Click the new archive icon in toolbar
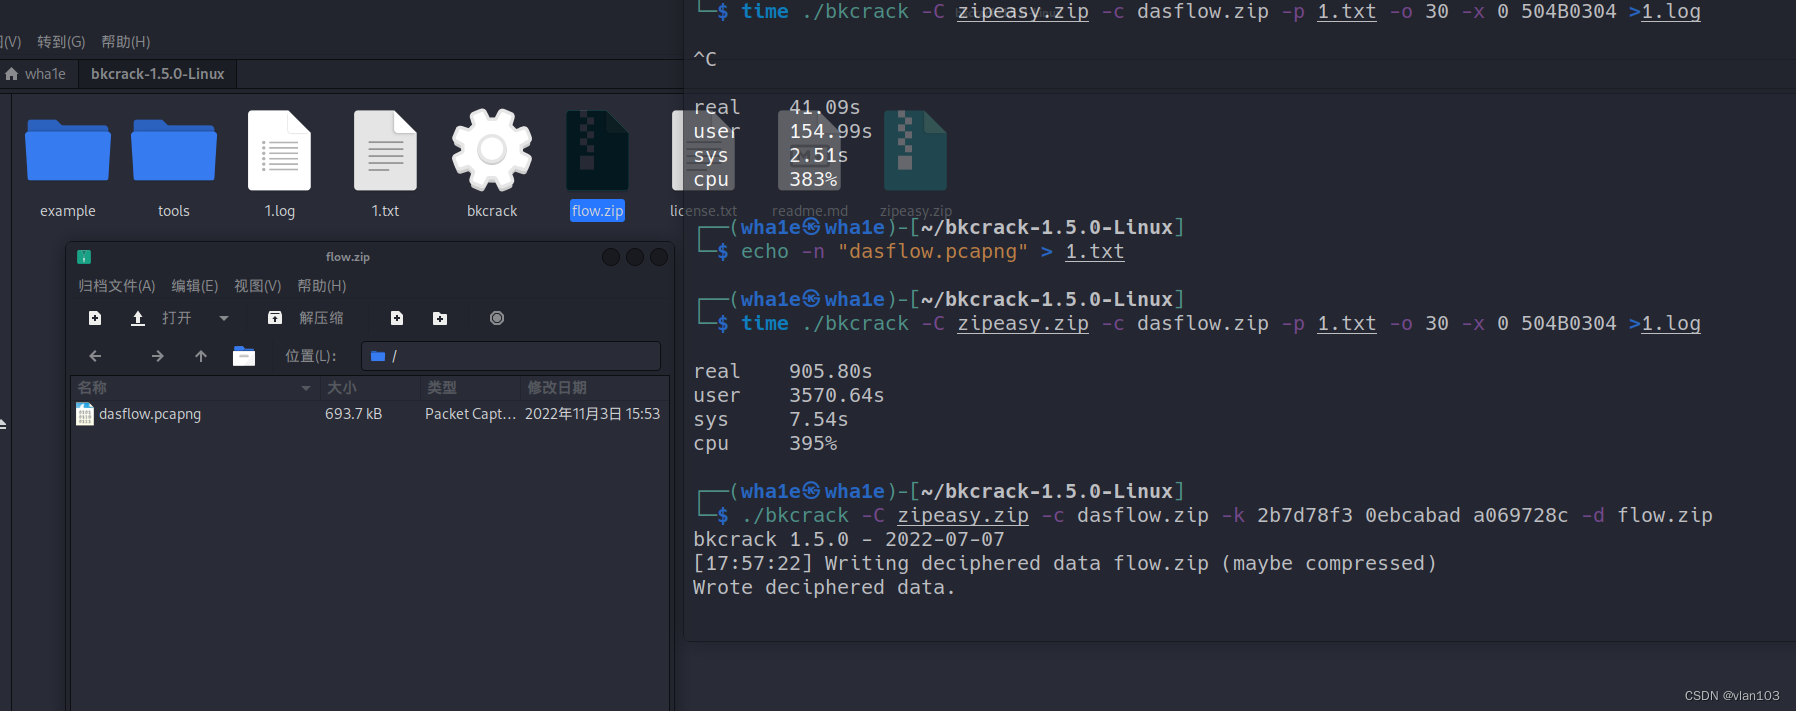This screenshot has width=1796, height=711. click(95, 318)
